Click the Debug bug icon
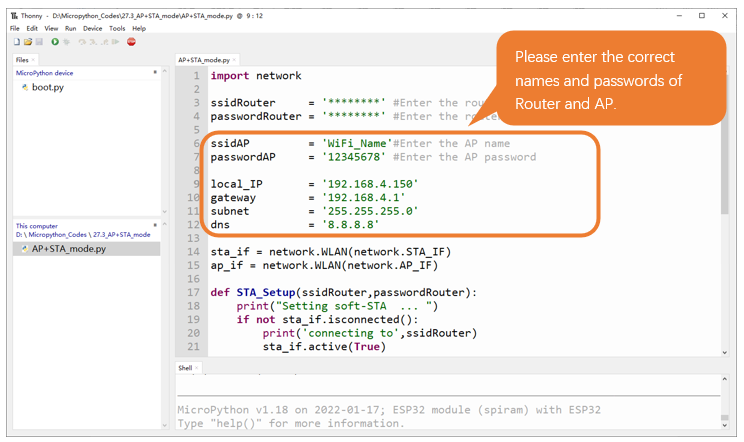 coord(66,42)
